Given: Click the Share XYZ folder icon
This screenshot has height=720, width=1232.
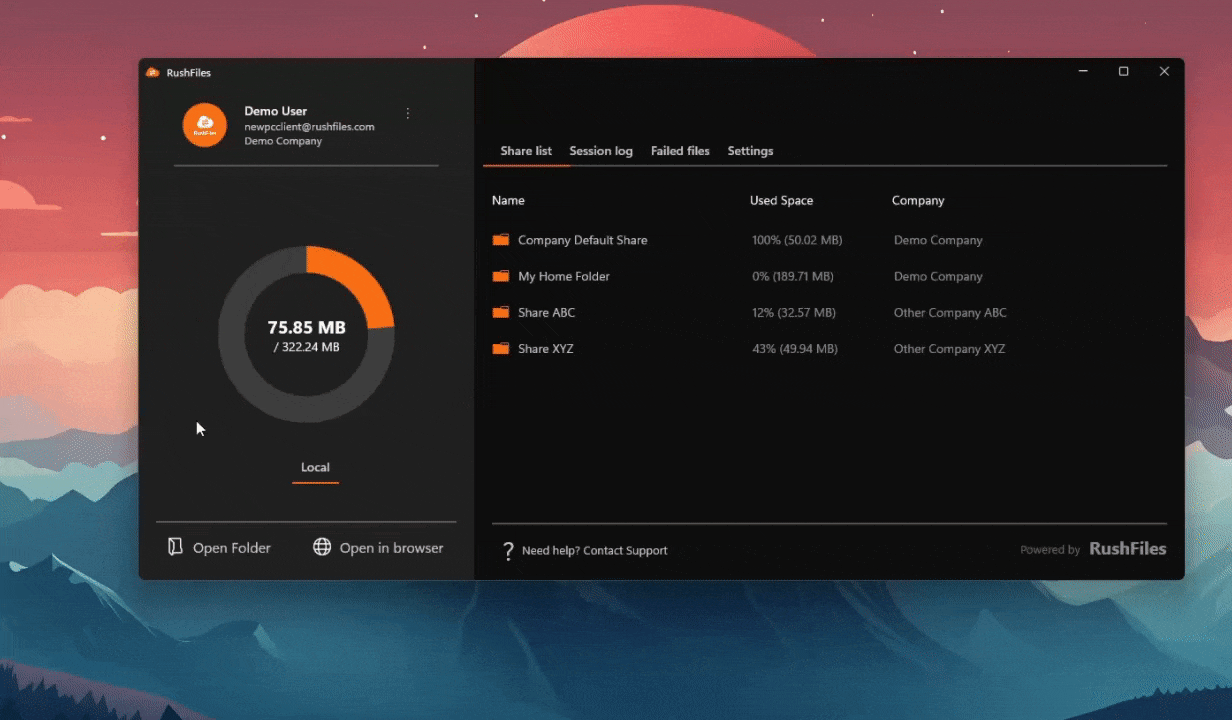Looking at the screenshot, I should pyautogui.click(x=501, y=348).
